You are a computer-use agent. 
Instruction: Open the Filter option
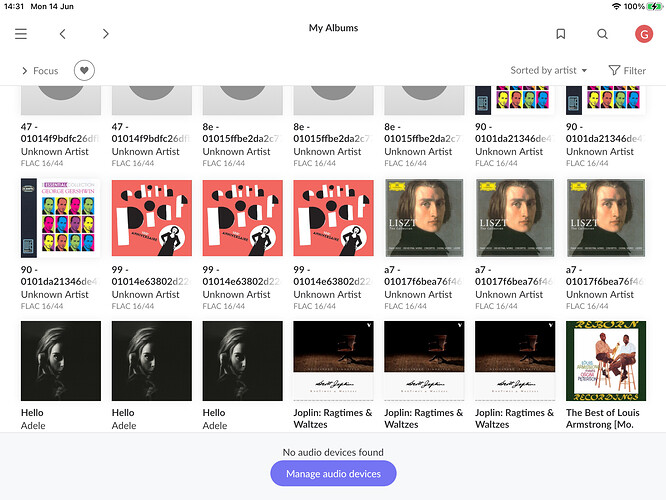pyautogui.click(x=627, y=71)
